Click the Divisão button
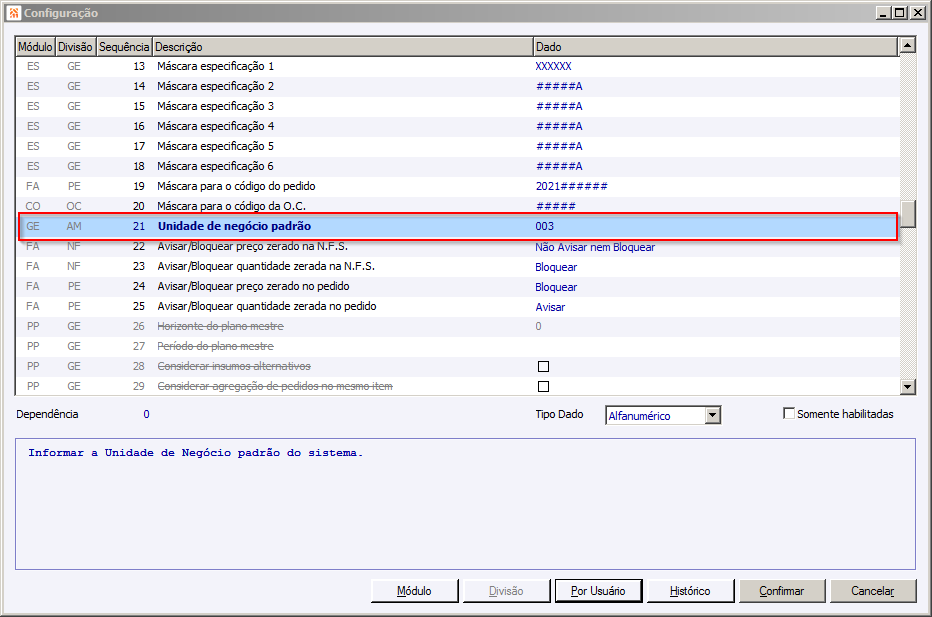932x617 pixels. [x=506, y=591]
